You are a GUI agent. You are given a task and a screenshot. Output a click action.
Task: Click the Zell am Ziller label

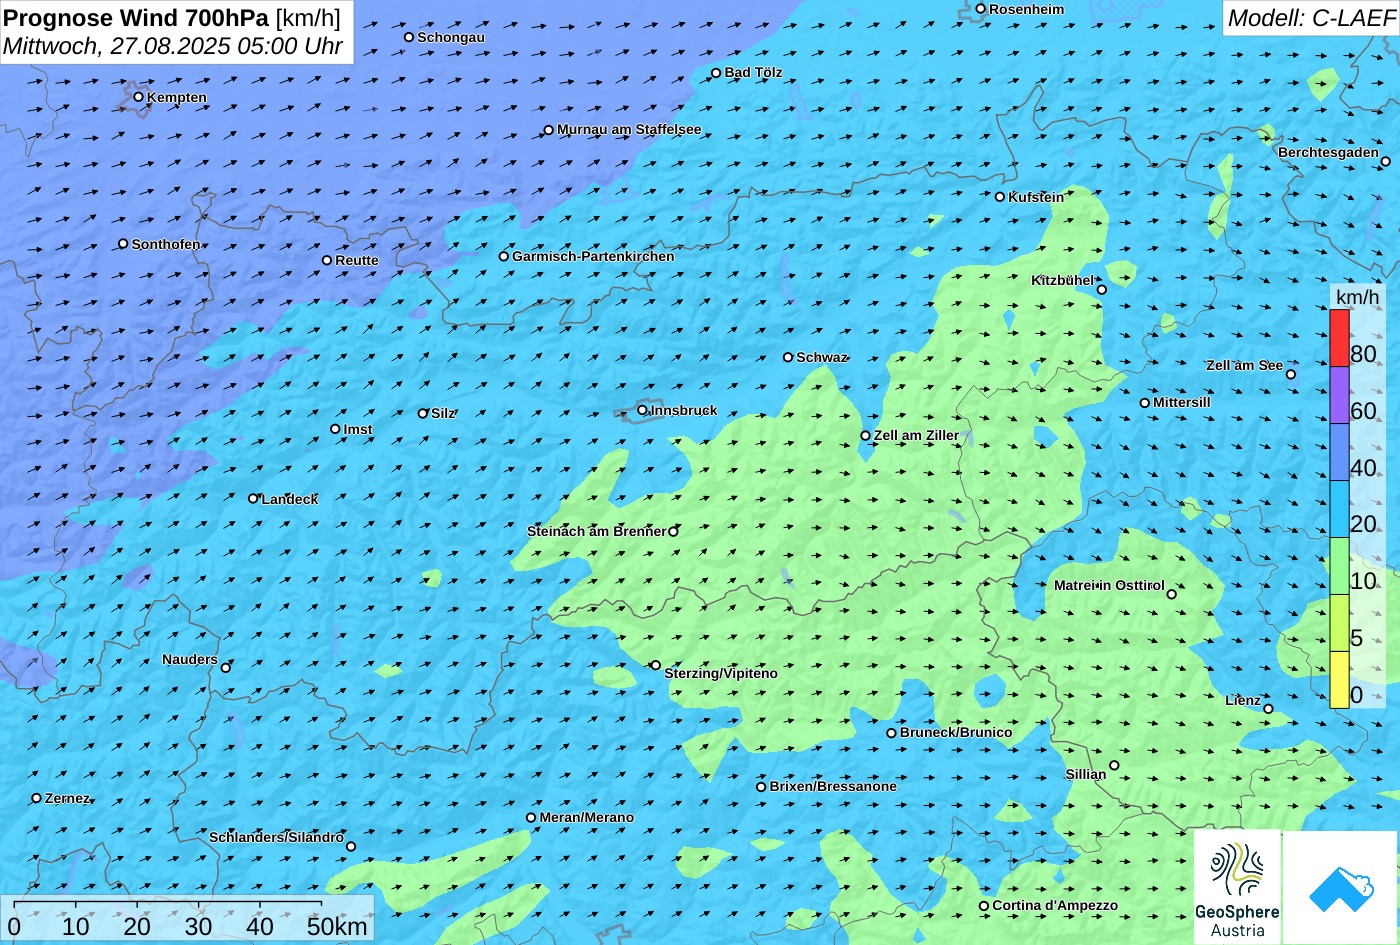(x=916, y=436)
